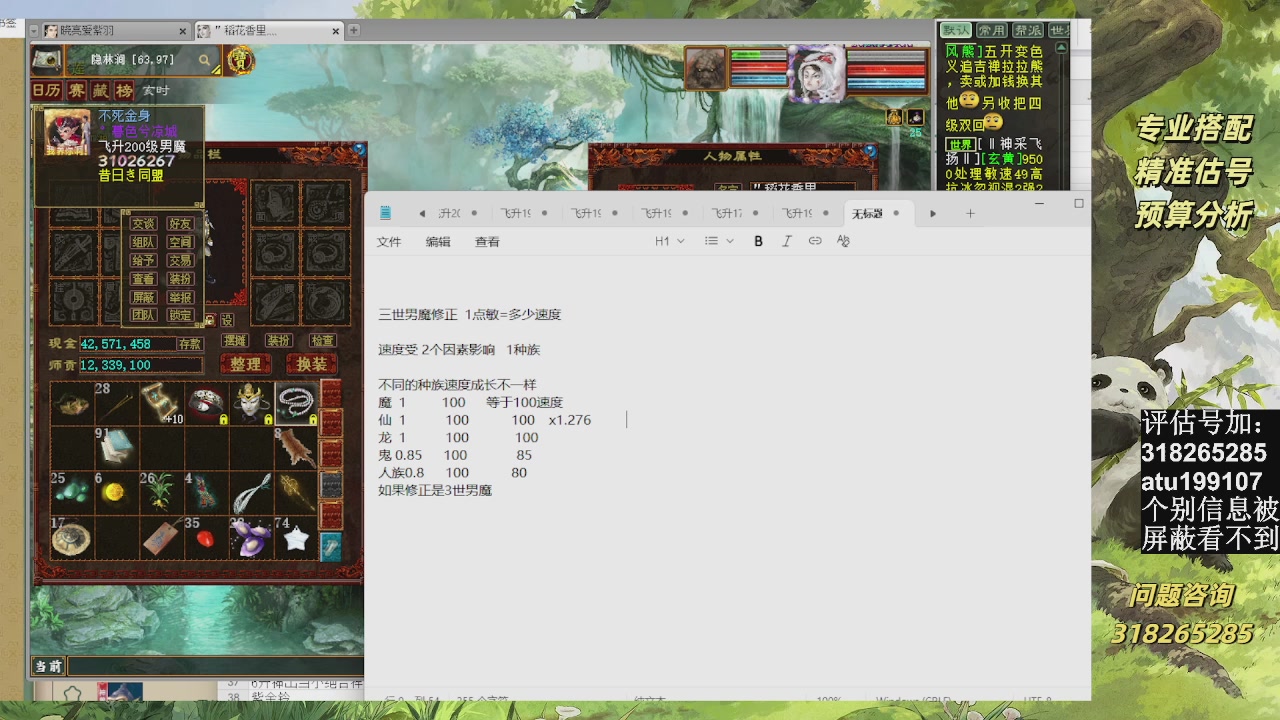Click the 摆摊 stall button
Image resolution: width=1280 pixels, height=720 pixels.
[235, 341]
